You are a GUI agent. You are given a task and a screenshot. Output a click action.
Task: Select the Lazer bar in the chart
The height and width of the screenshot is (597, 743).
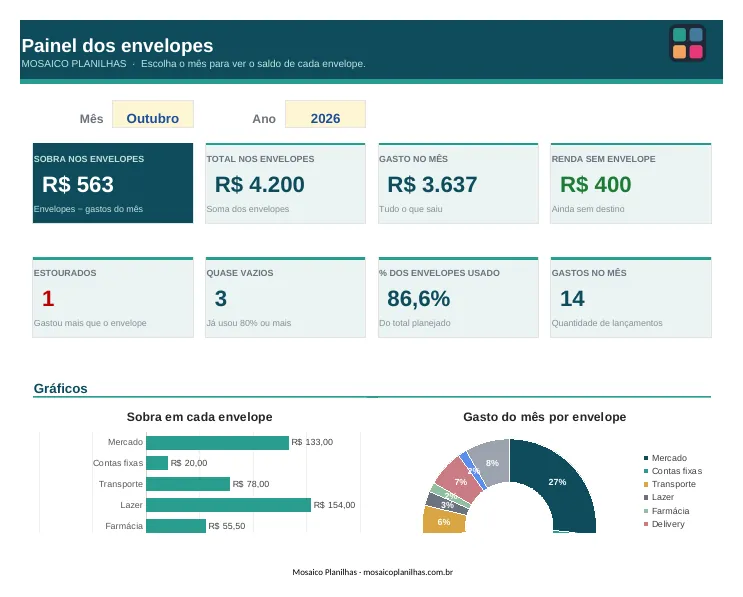point(228,505)
